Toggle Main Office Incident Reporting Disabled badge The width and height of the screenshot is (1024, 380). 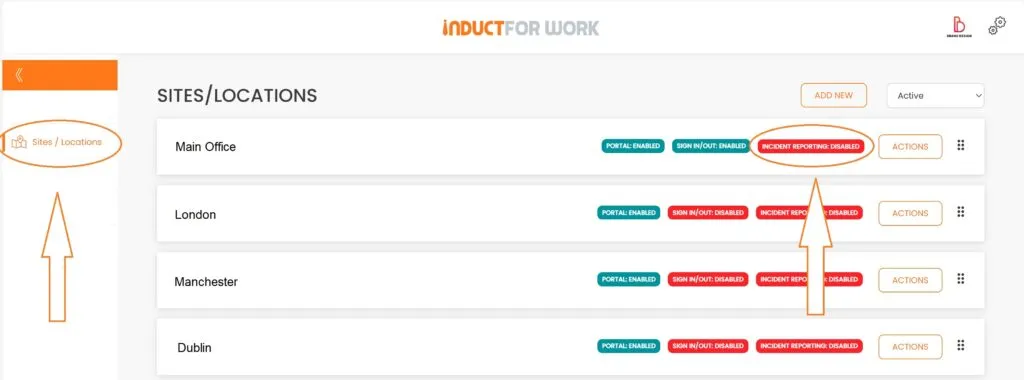click(x=810, y=146)
